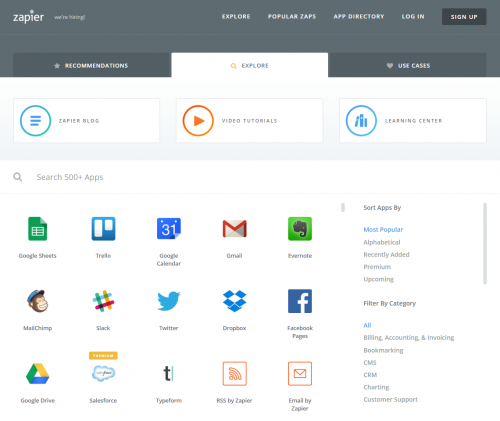Filter by Charting category
Image resolution: width=500 pixels, height=421 pixels.
pos(376,387)
